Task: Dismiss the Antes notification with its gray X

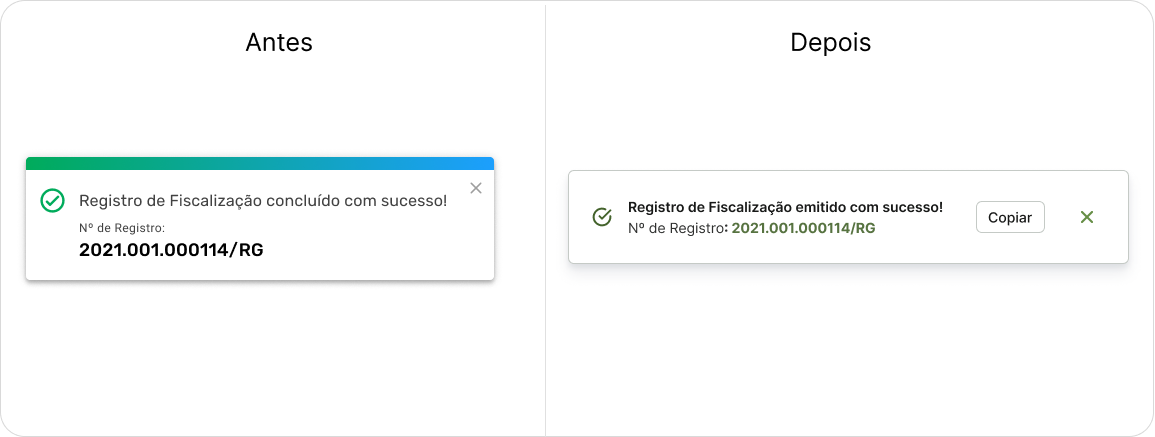Action: [476, 188]
